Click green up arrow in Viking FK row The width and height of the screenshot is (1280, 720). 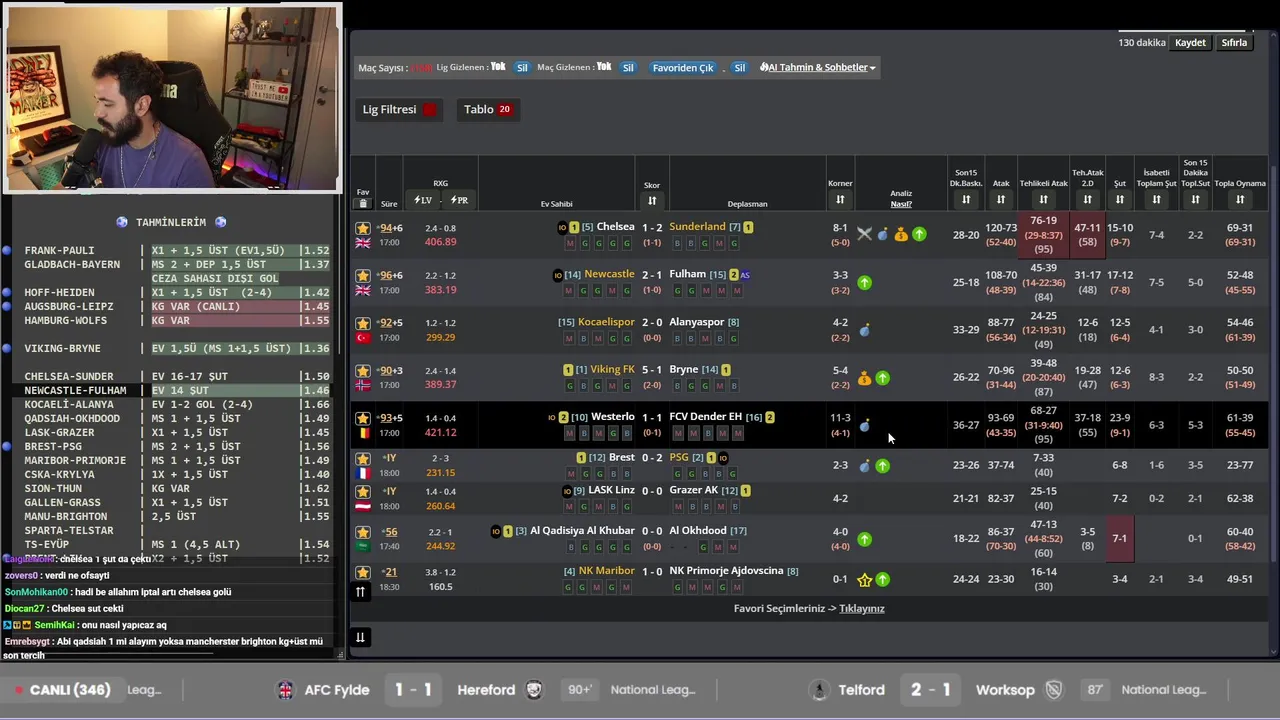tap(882, 378)
